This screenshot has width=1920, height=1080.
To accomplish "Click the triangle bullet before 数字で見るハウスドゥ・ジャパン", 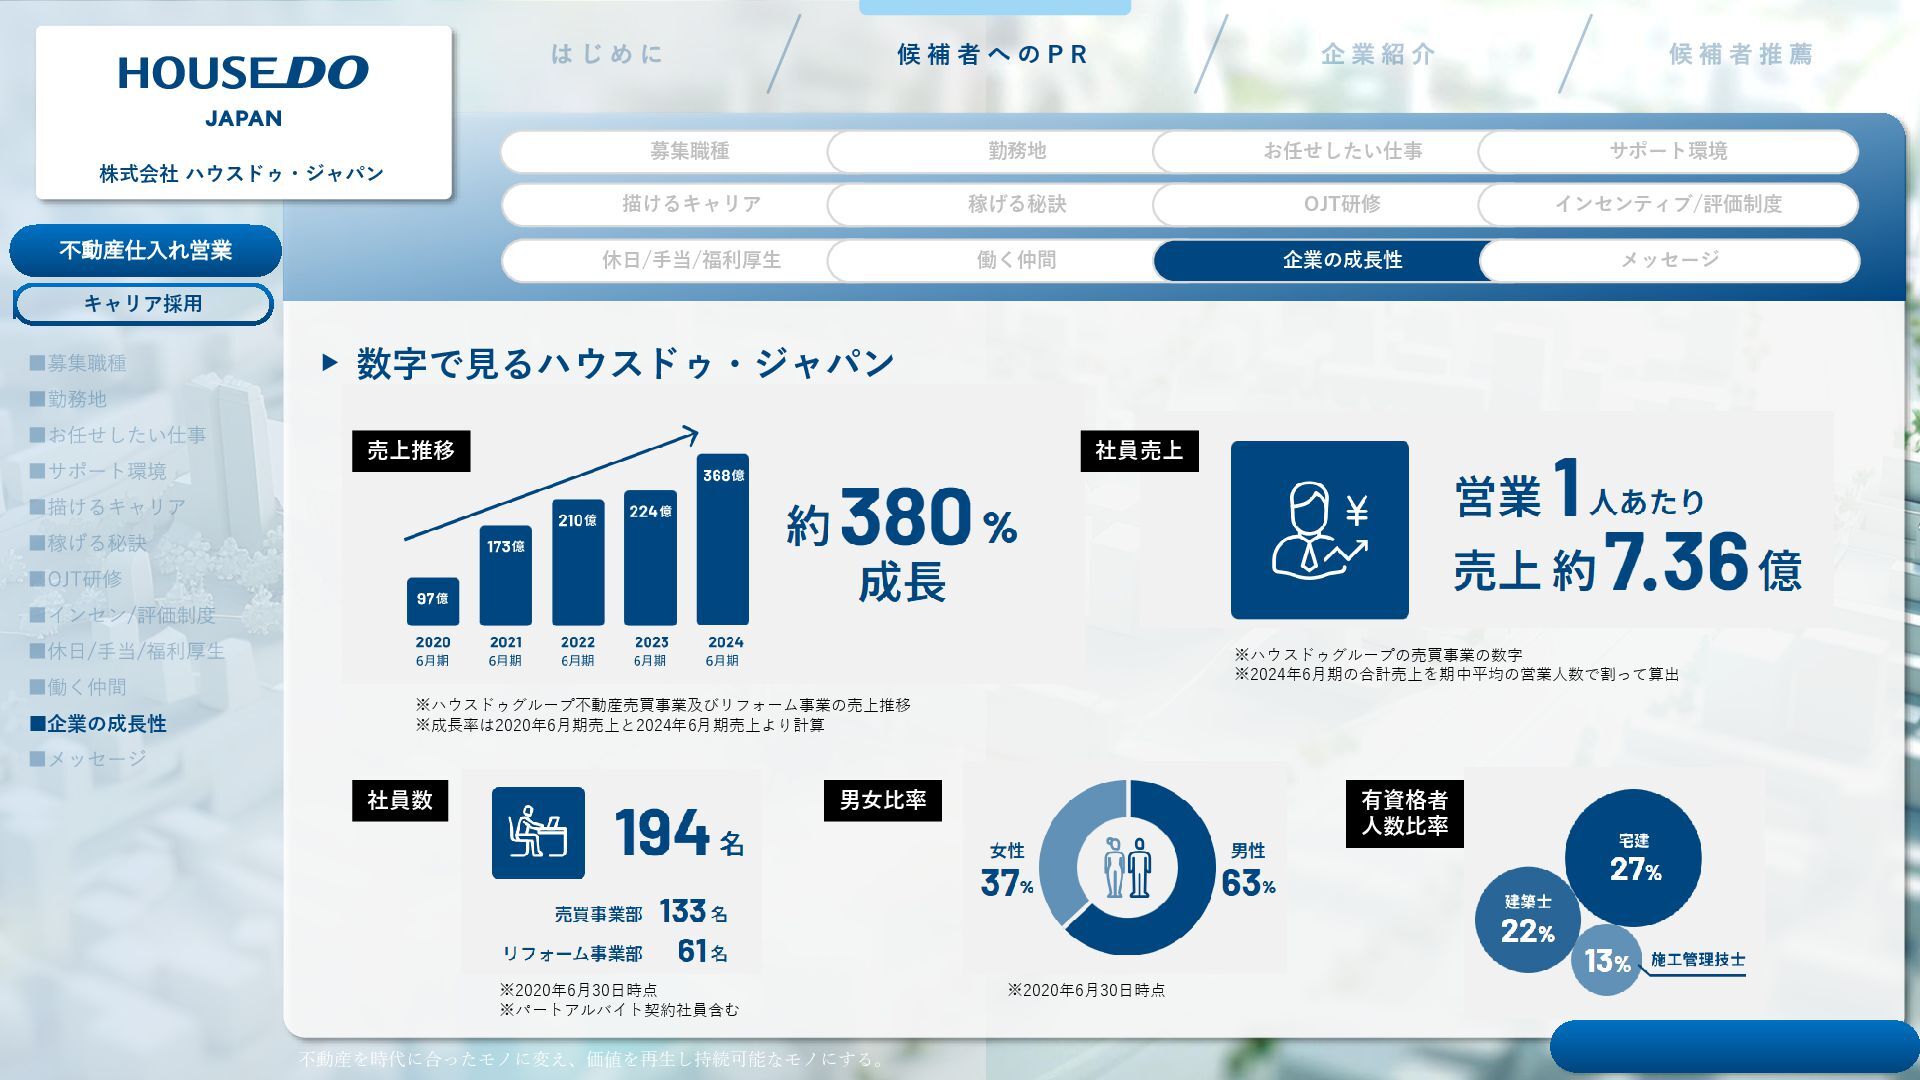I will [x=330, y=363].
